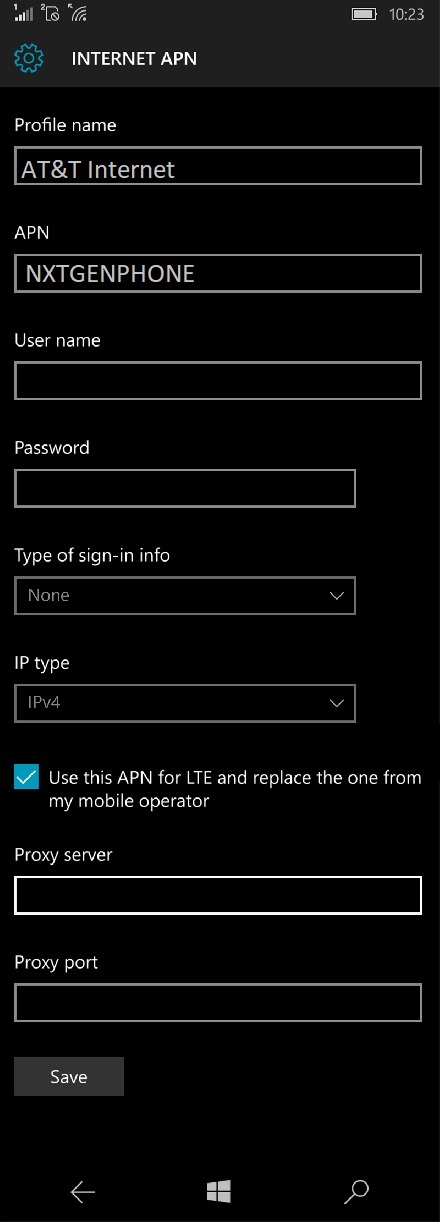The width and height of the screenshot is (440, 1222).
Task: Select the Password input box
Action: [185, 488]
